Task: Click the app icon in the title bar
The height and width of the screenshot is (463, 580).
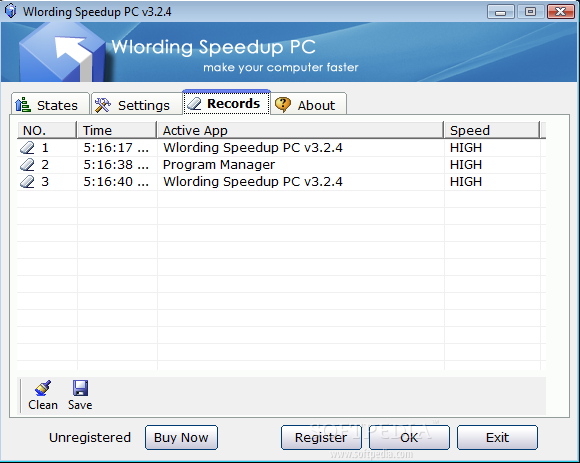Action: pyautogui.click(x=11, y=11)
